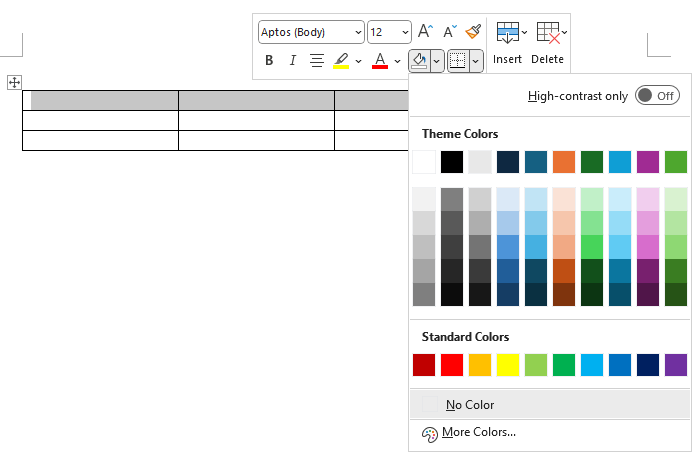698x458 pixels.
Task: Select the dark navy theme color swatch
Action: [508, 162]
